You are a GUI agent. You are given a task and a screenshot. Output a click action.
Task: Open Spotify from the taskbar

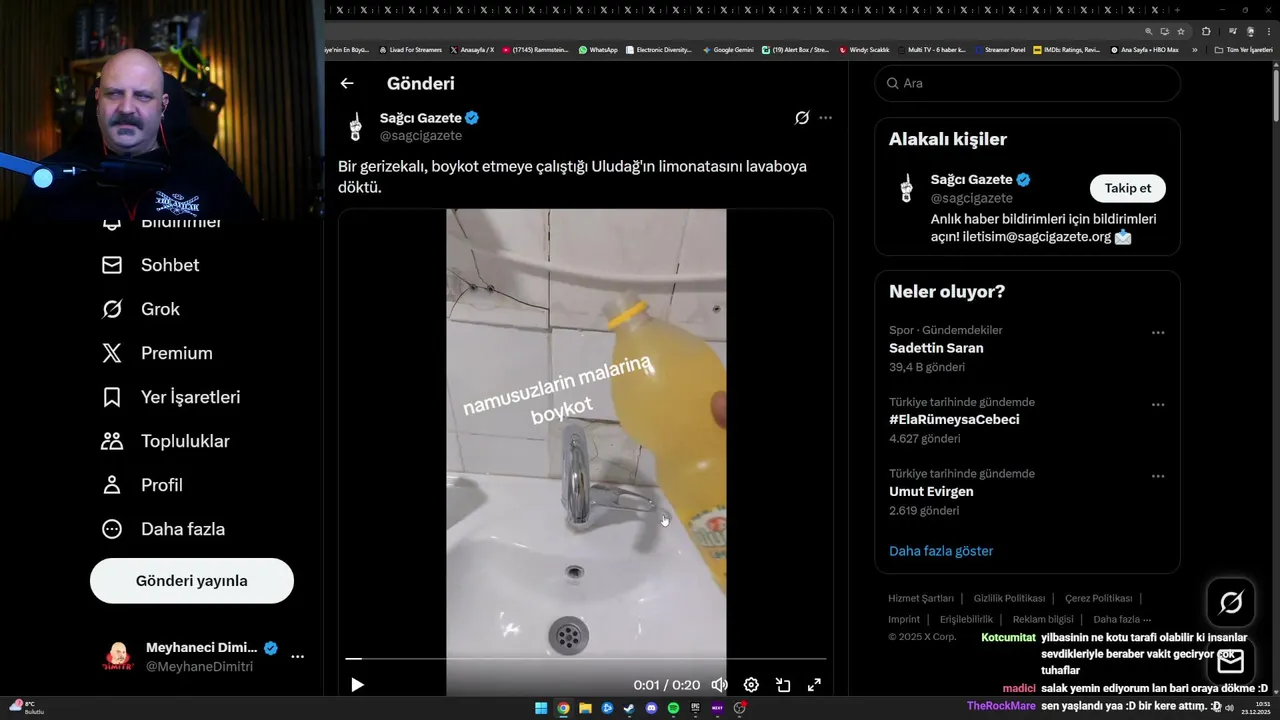point(673,708)
